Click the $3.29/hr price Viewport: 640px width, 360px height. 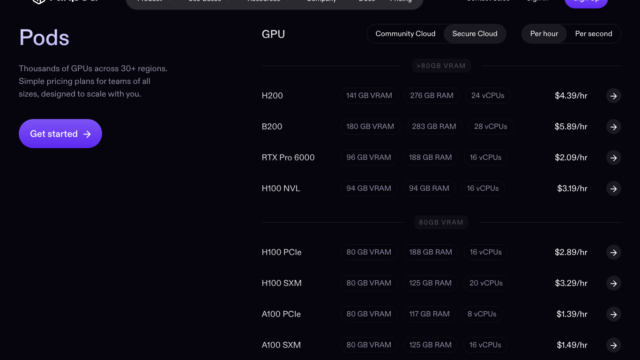571,283
